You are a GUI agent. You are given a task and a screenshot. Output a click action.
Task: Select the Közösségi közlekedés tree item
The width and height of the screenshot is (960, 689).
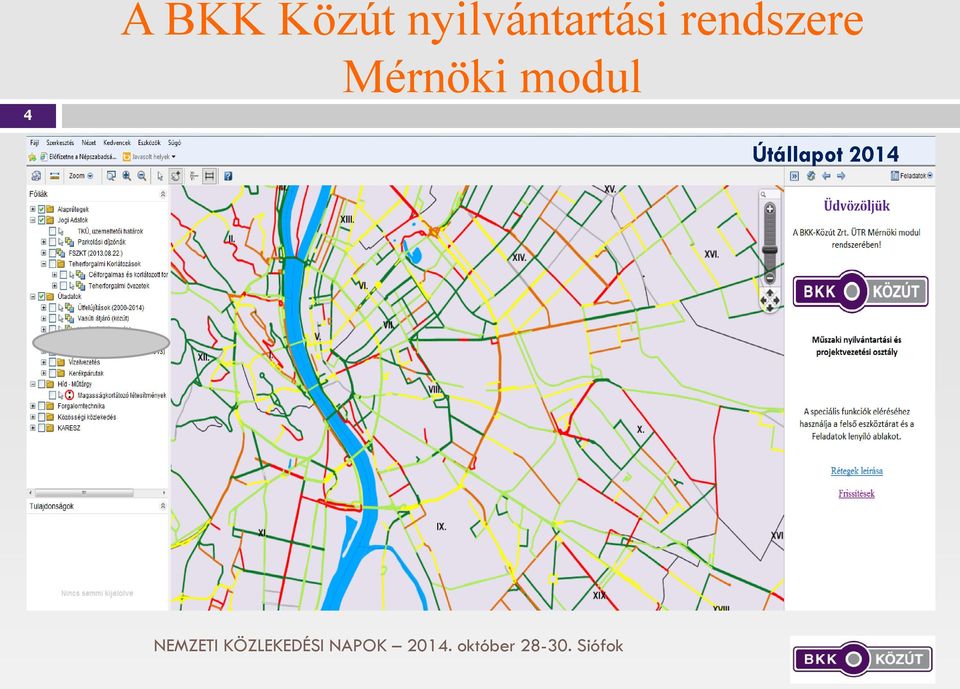click(x=86, y=417)
